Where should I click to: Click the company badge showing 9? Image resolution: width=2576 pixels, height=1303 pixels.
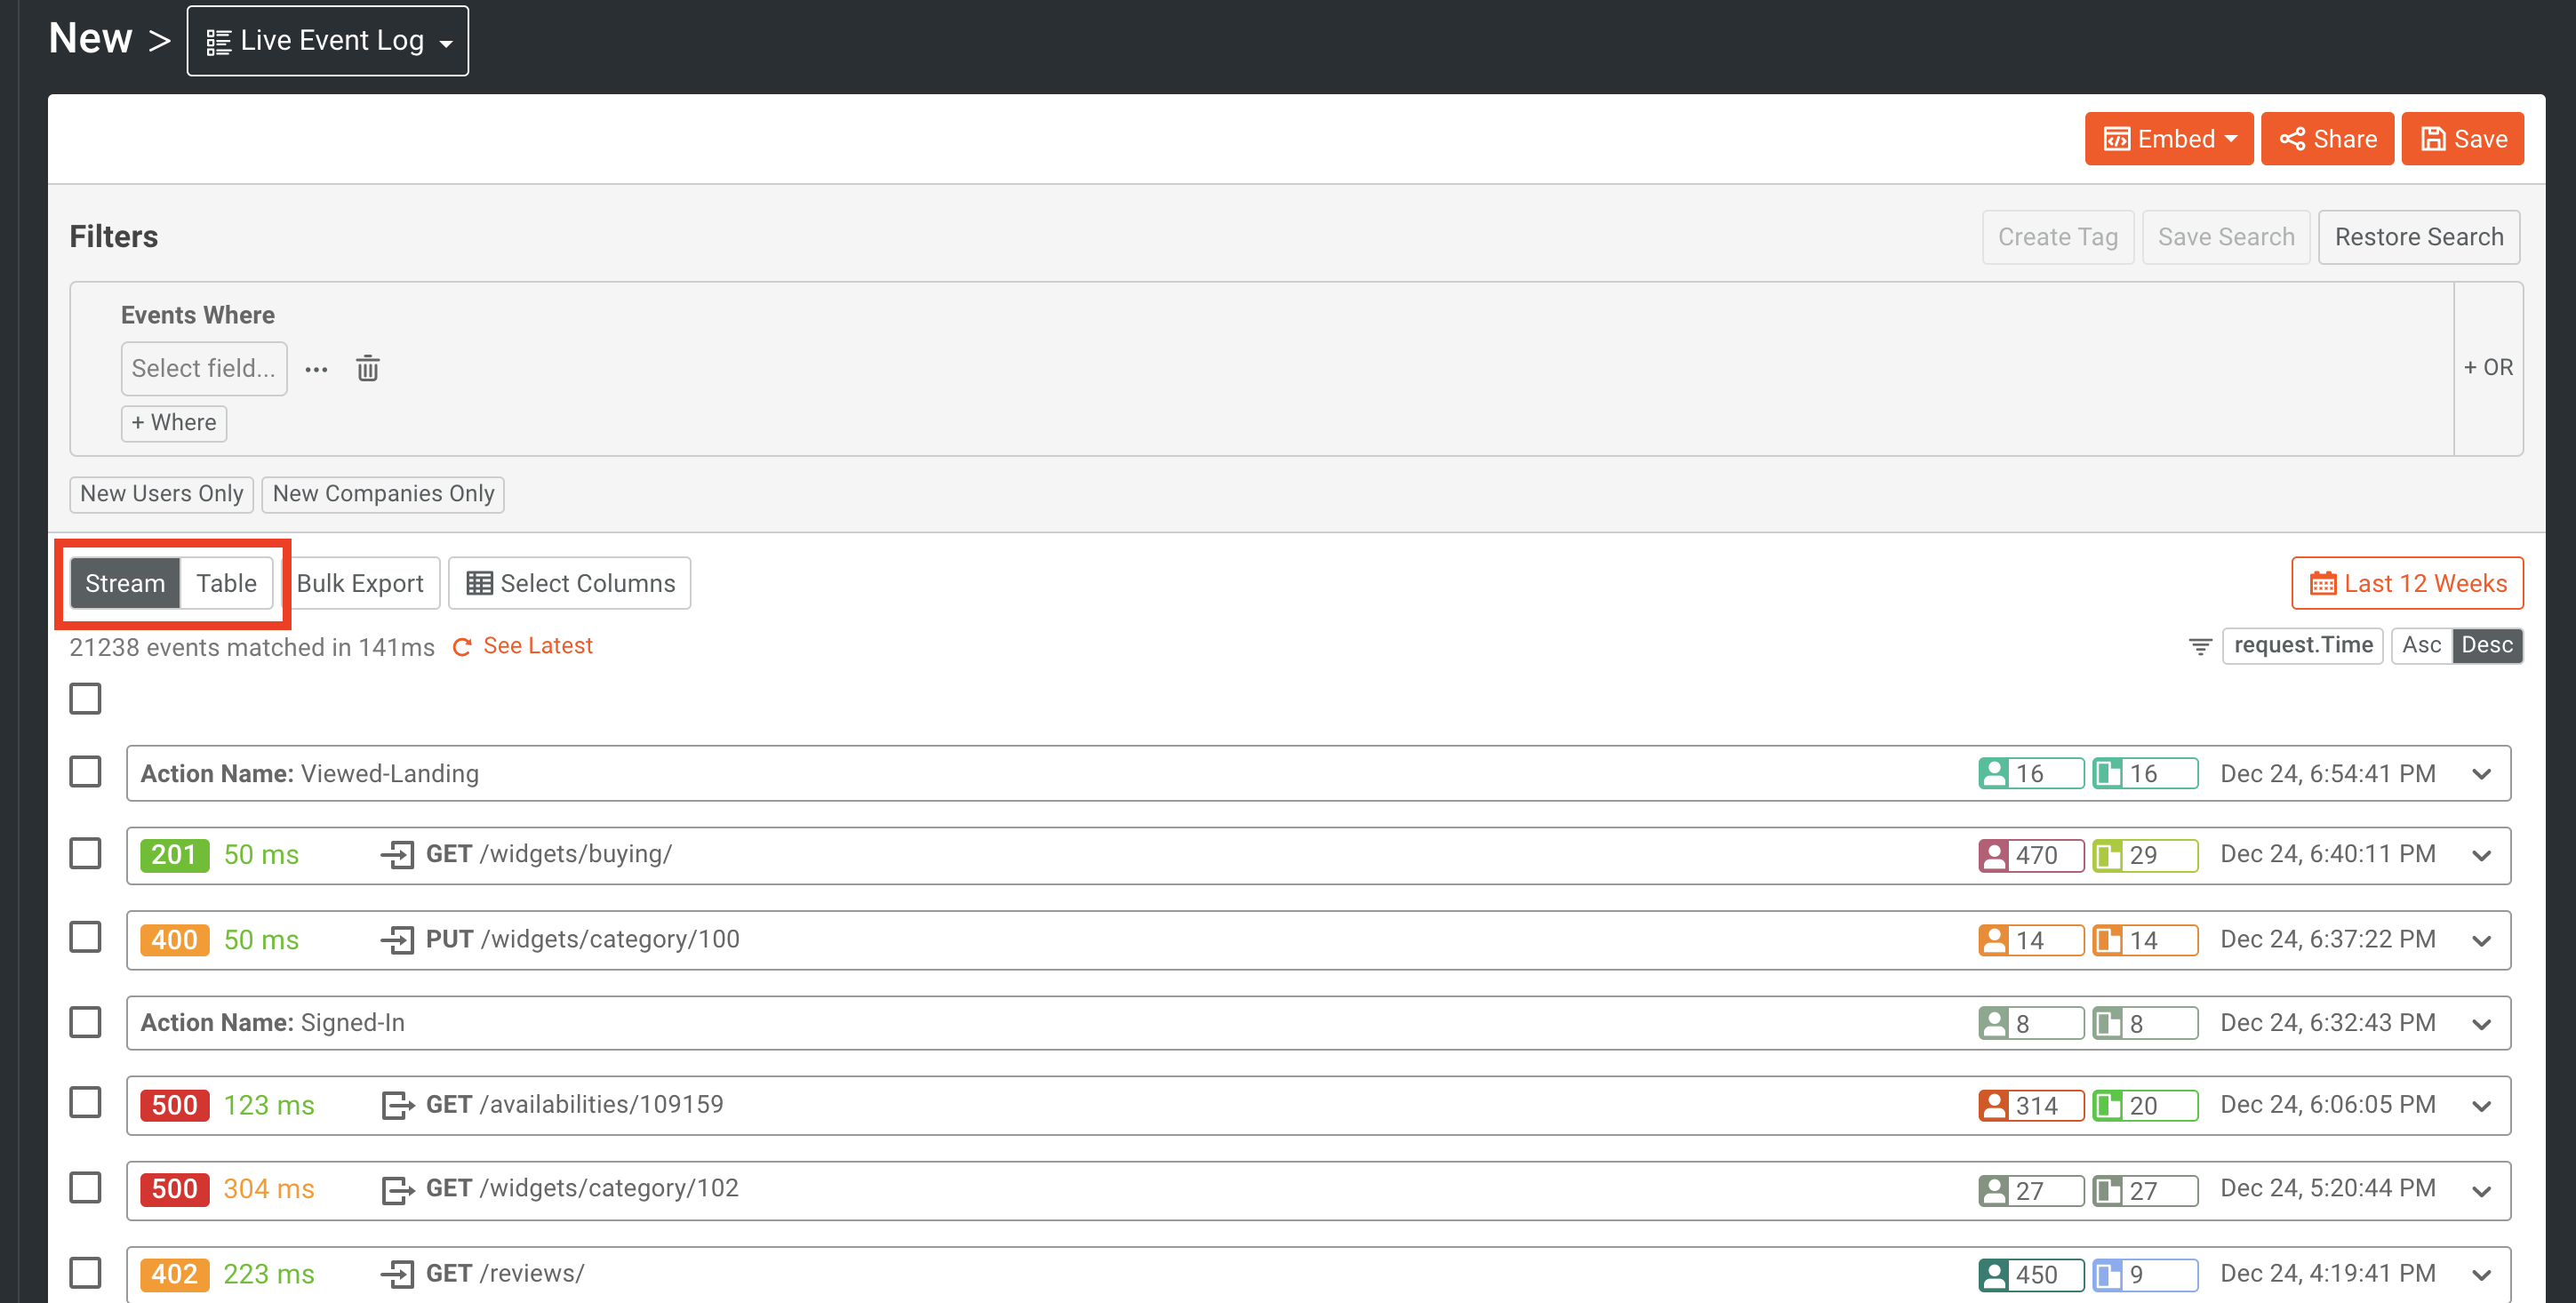(2144, 1274)
